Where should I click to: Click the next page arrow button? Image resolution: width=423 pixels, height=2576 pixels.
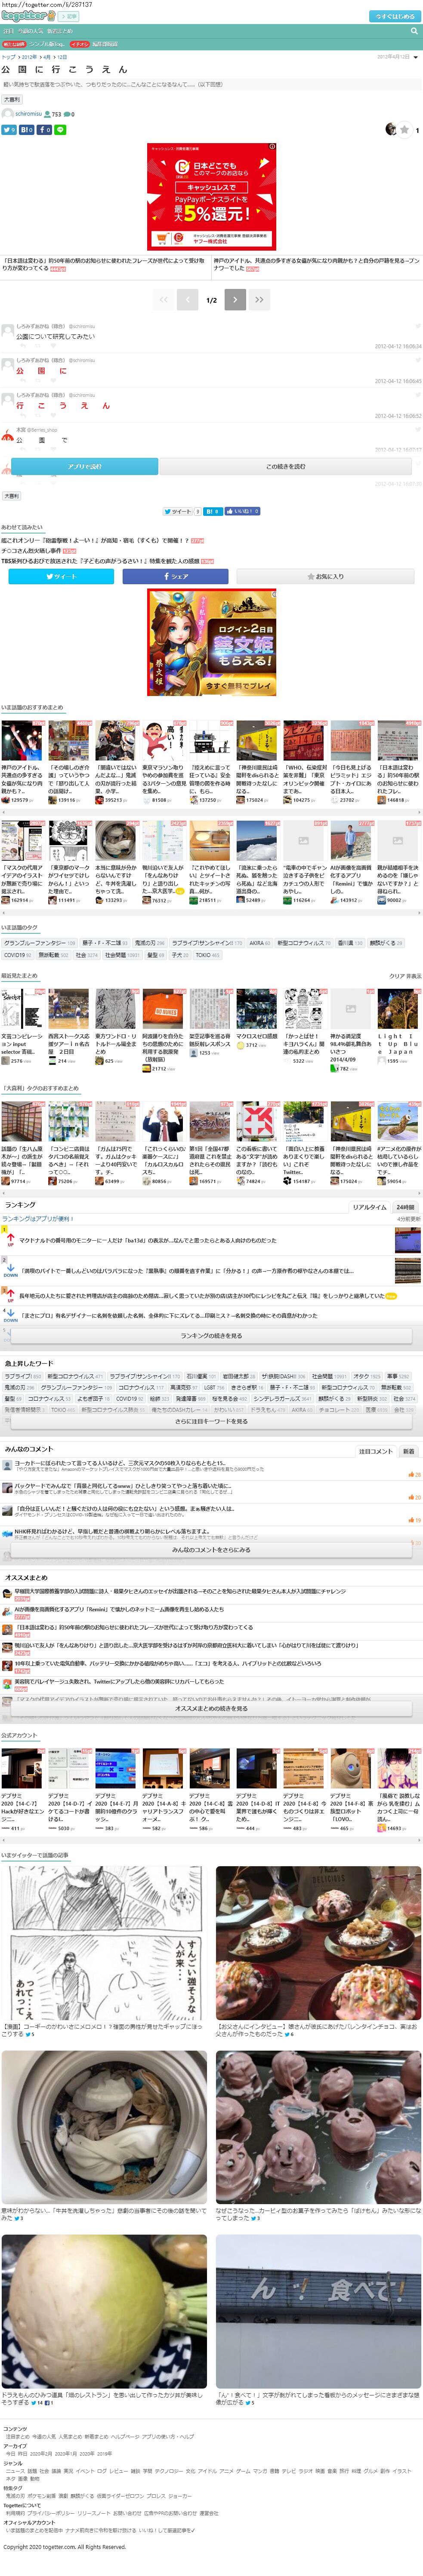click(235, 299)
